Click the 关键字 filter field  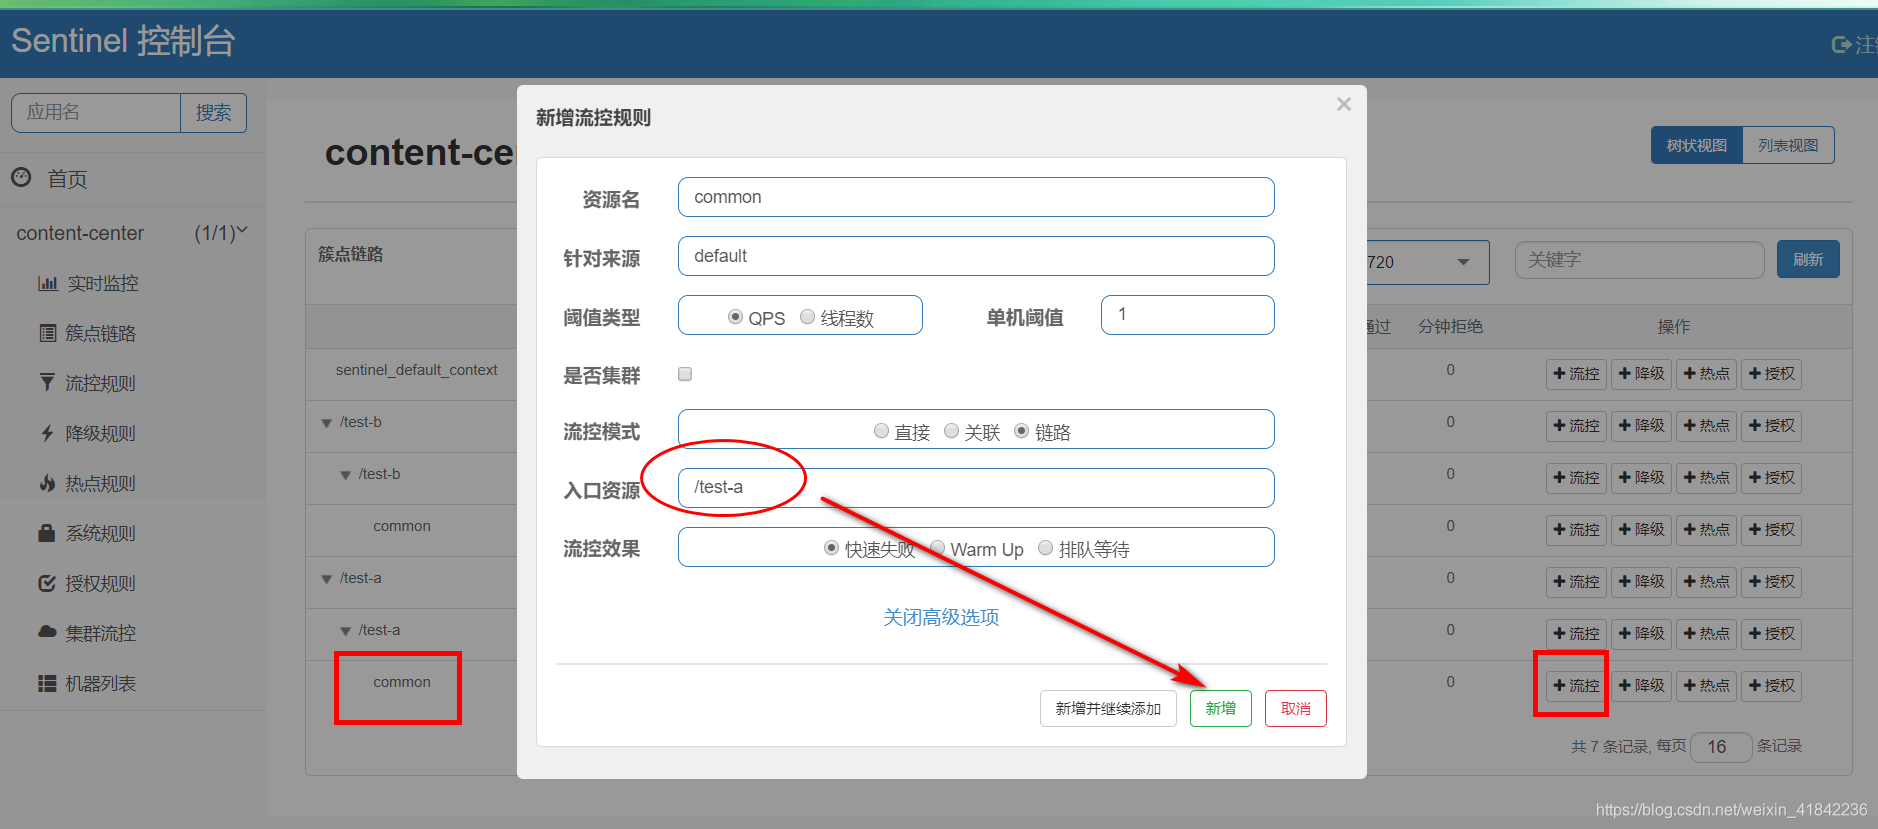tap(1640, 260)
